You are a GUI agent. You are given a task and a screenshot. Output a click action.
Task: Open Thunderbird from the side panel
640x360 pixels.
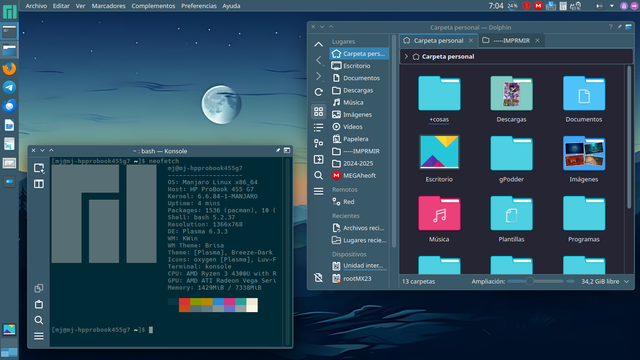(x=9, y=106)
